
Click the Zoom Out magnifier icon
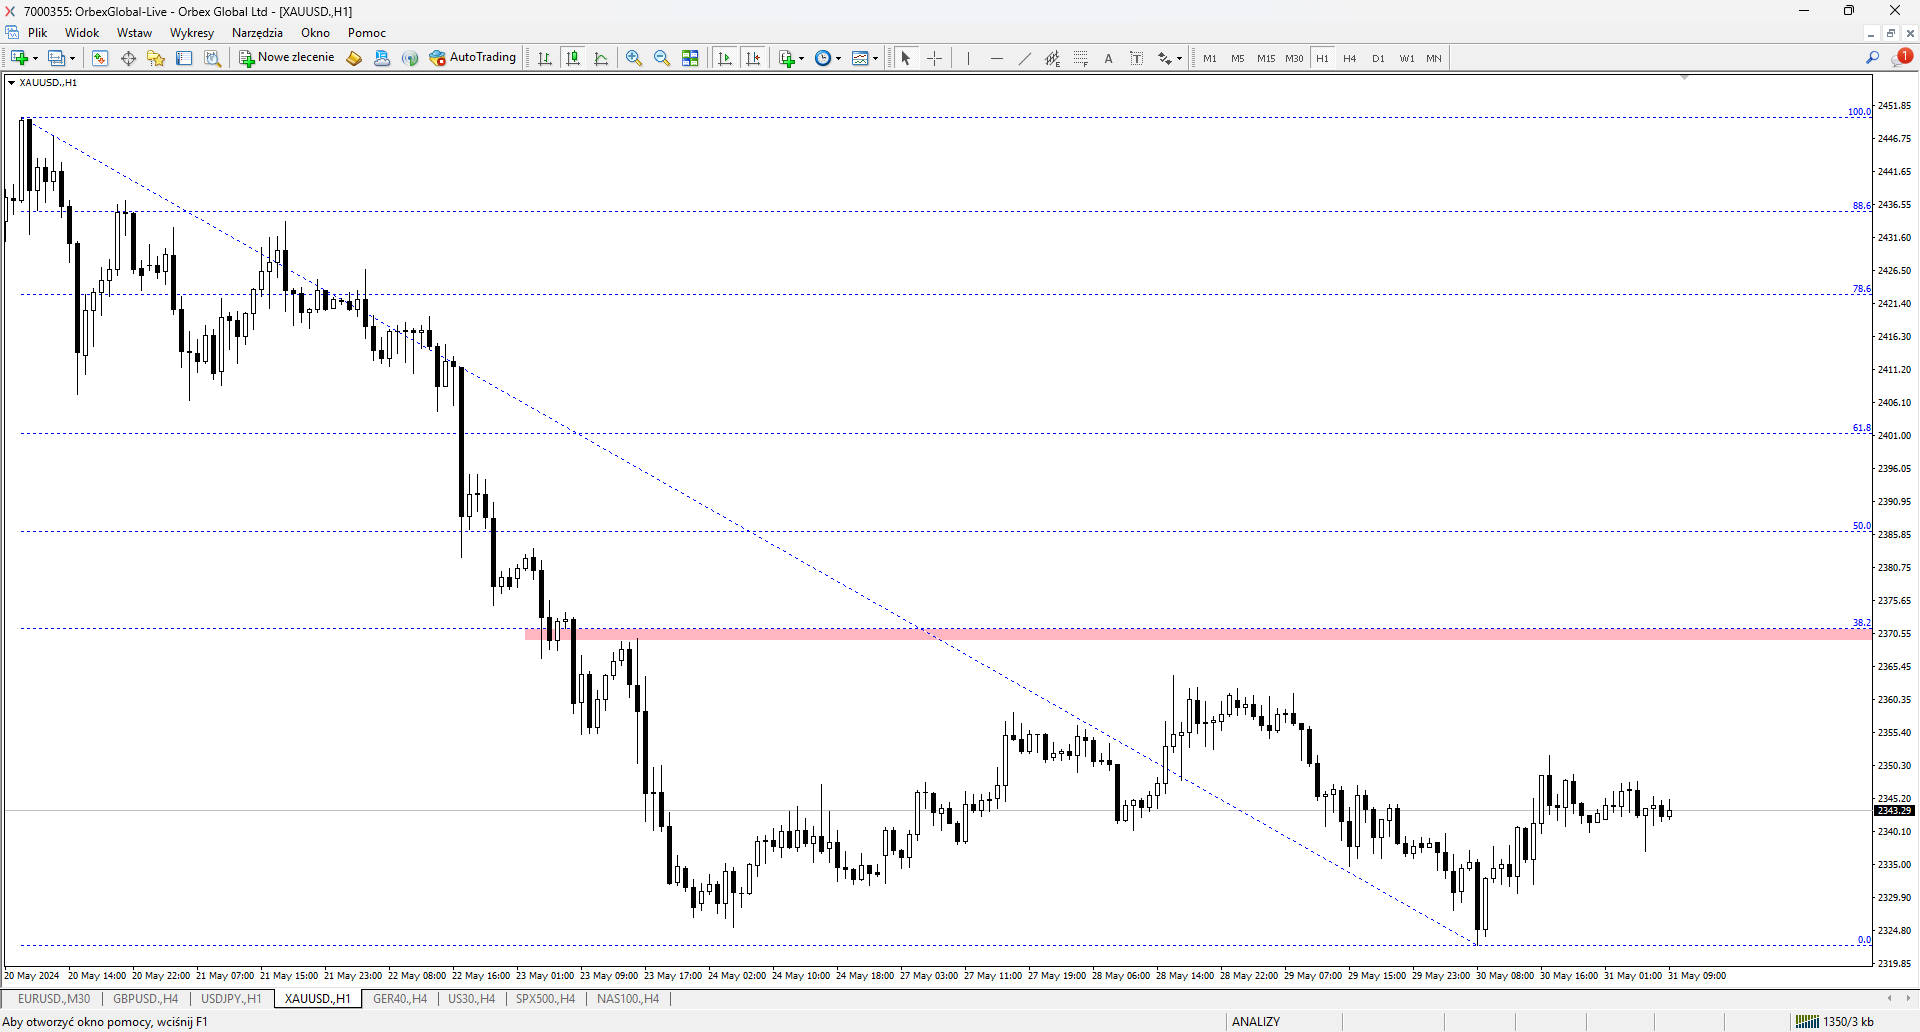pos(661,58)
